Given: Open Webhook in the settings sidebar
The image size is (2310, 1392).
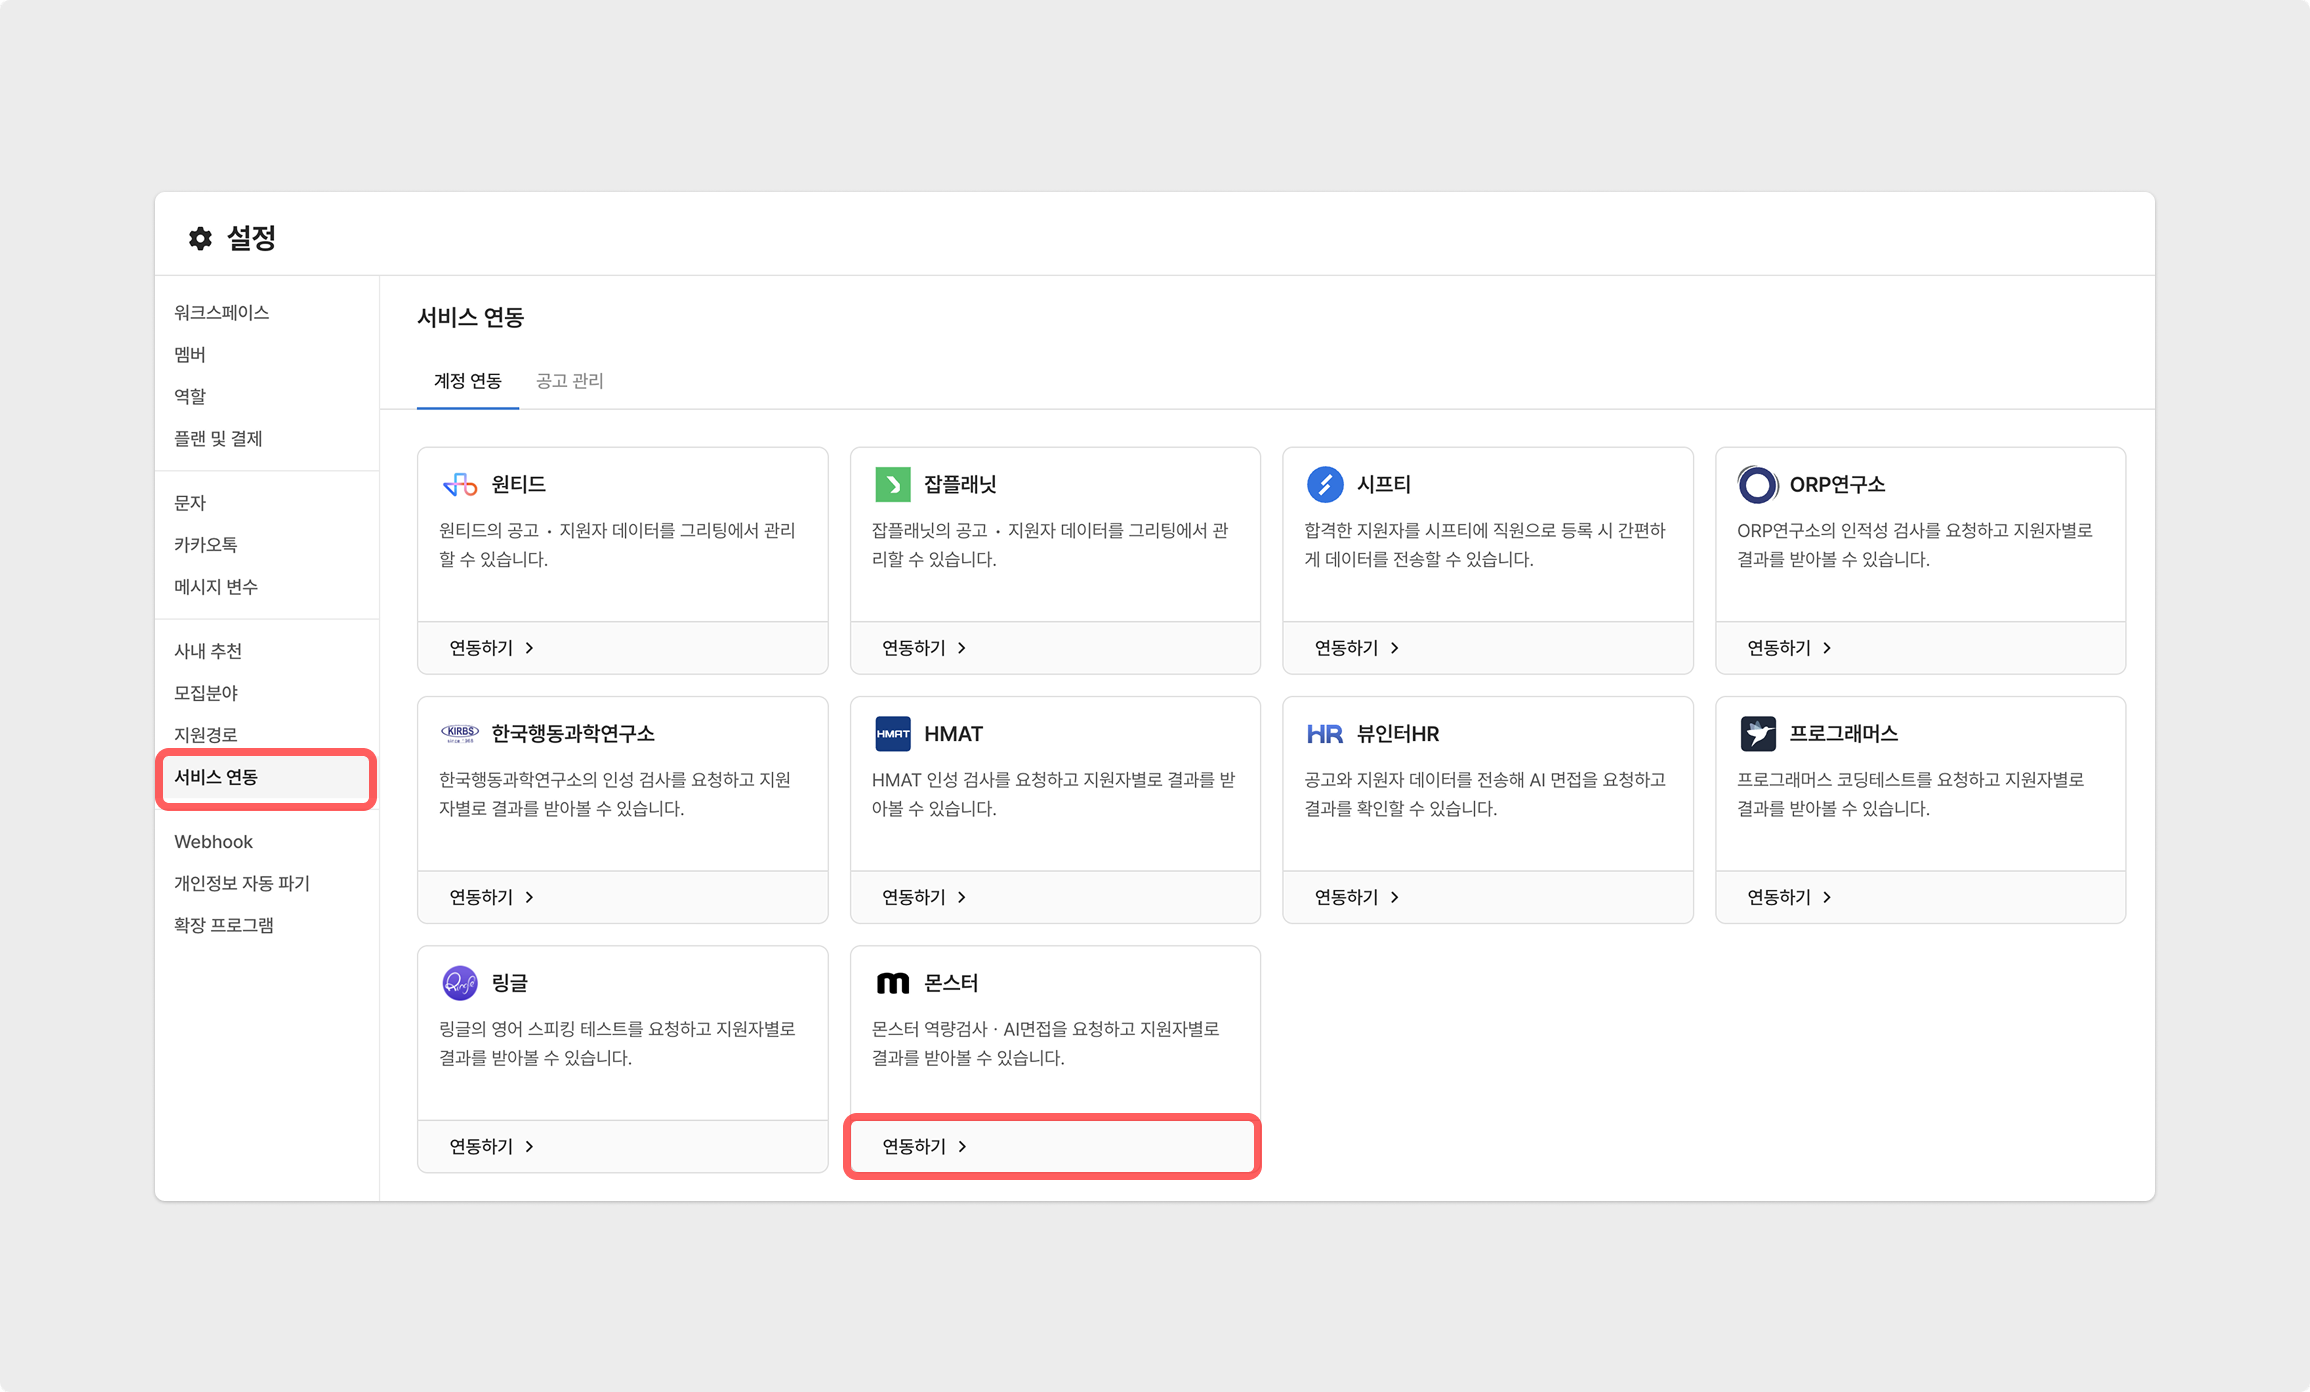Looking at the screenshot, I should click(x=213, y=841).
